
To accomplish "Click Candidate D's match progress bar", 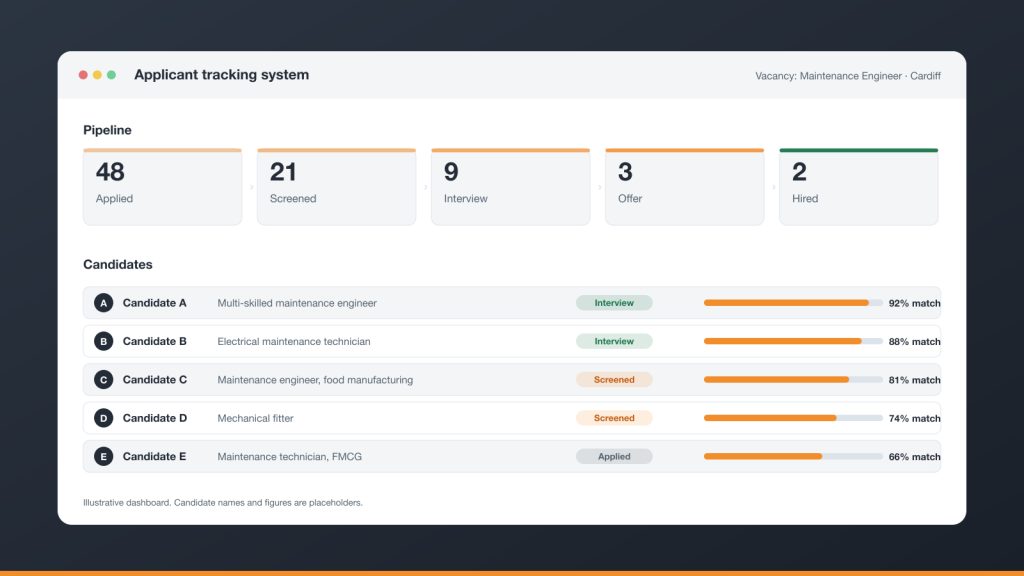I will (x=793, y=418).
